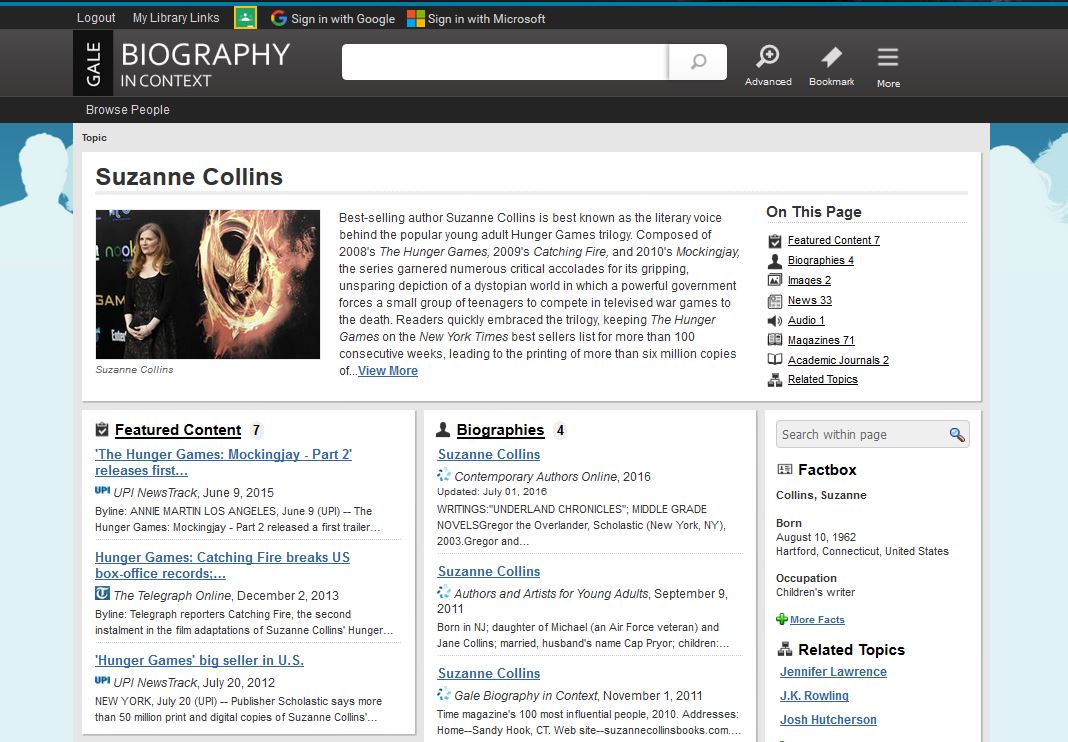Screen dimensions: 1068x742
Task: Click the Related Topics icon in On This Page
Action: tap(774, 380)
